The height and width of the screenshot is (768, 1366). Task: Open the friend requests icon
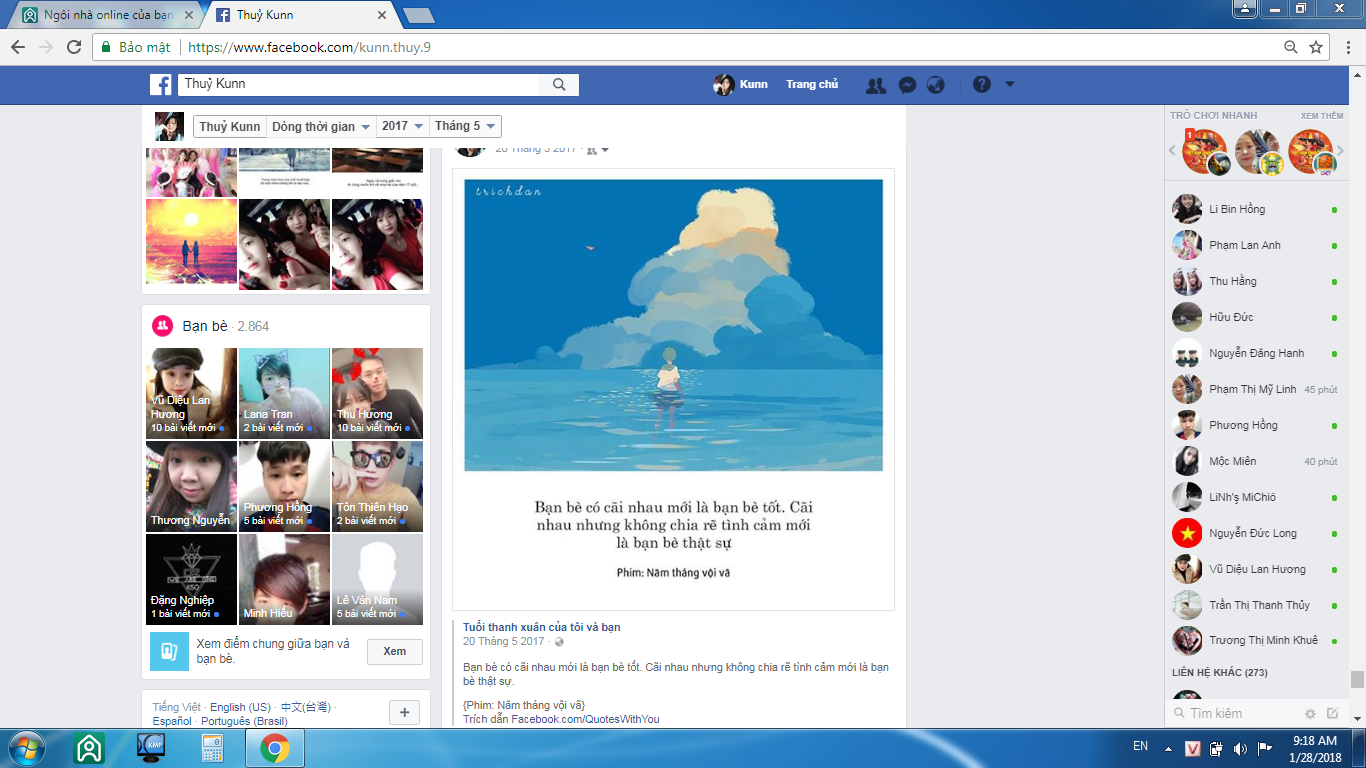pos(876,85)
